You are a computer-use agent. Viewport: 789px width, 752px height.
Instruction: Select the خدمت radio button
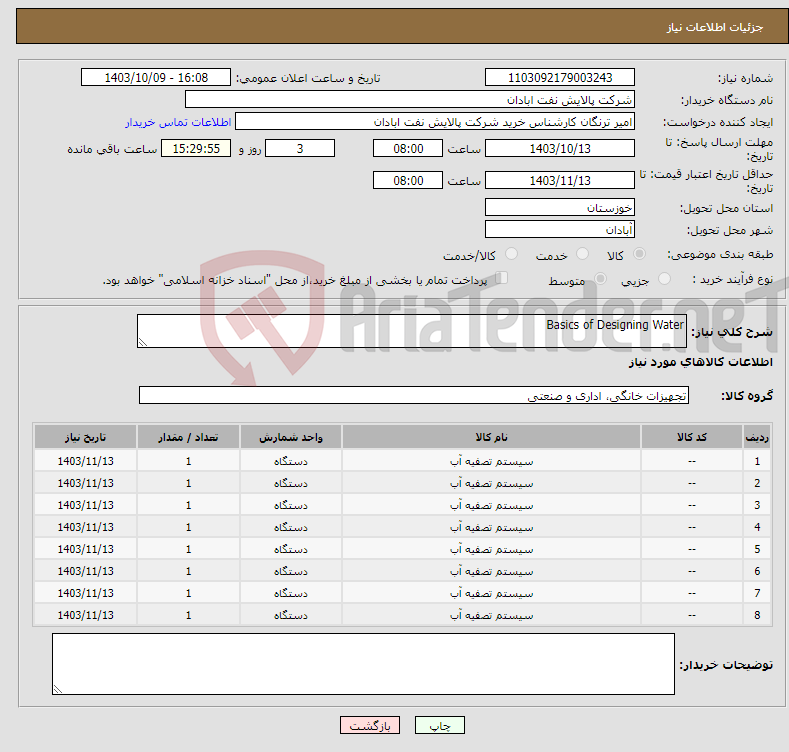click(x=582, y=254)
